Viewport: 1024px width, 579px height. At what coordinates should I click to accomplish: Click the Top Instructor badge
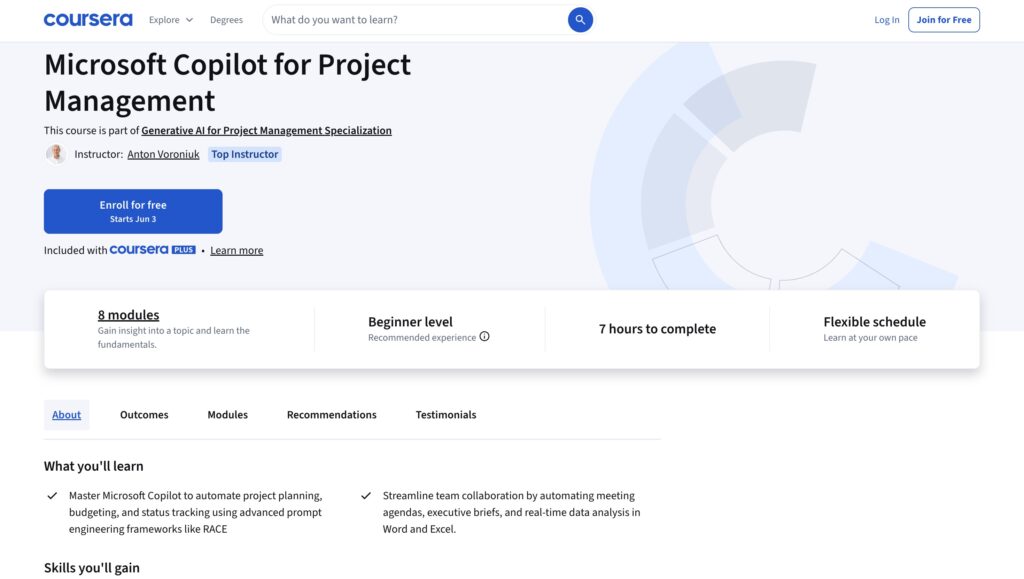[x=244, y=154]
